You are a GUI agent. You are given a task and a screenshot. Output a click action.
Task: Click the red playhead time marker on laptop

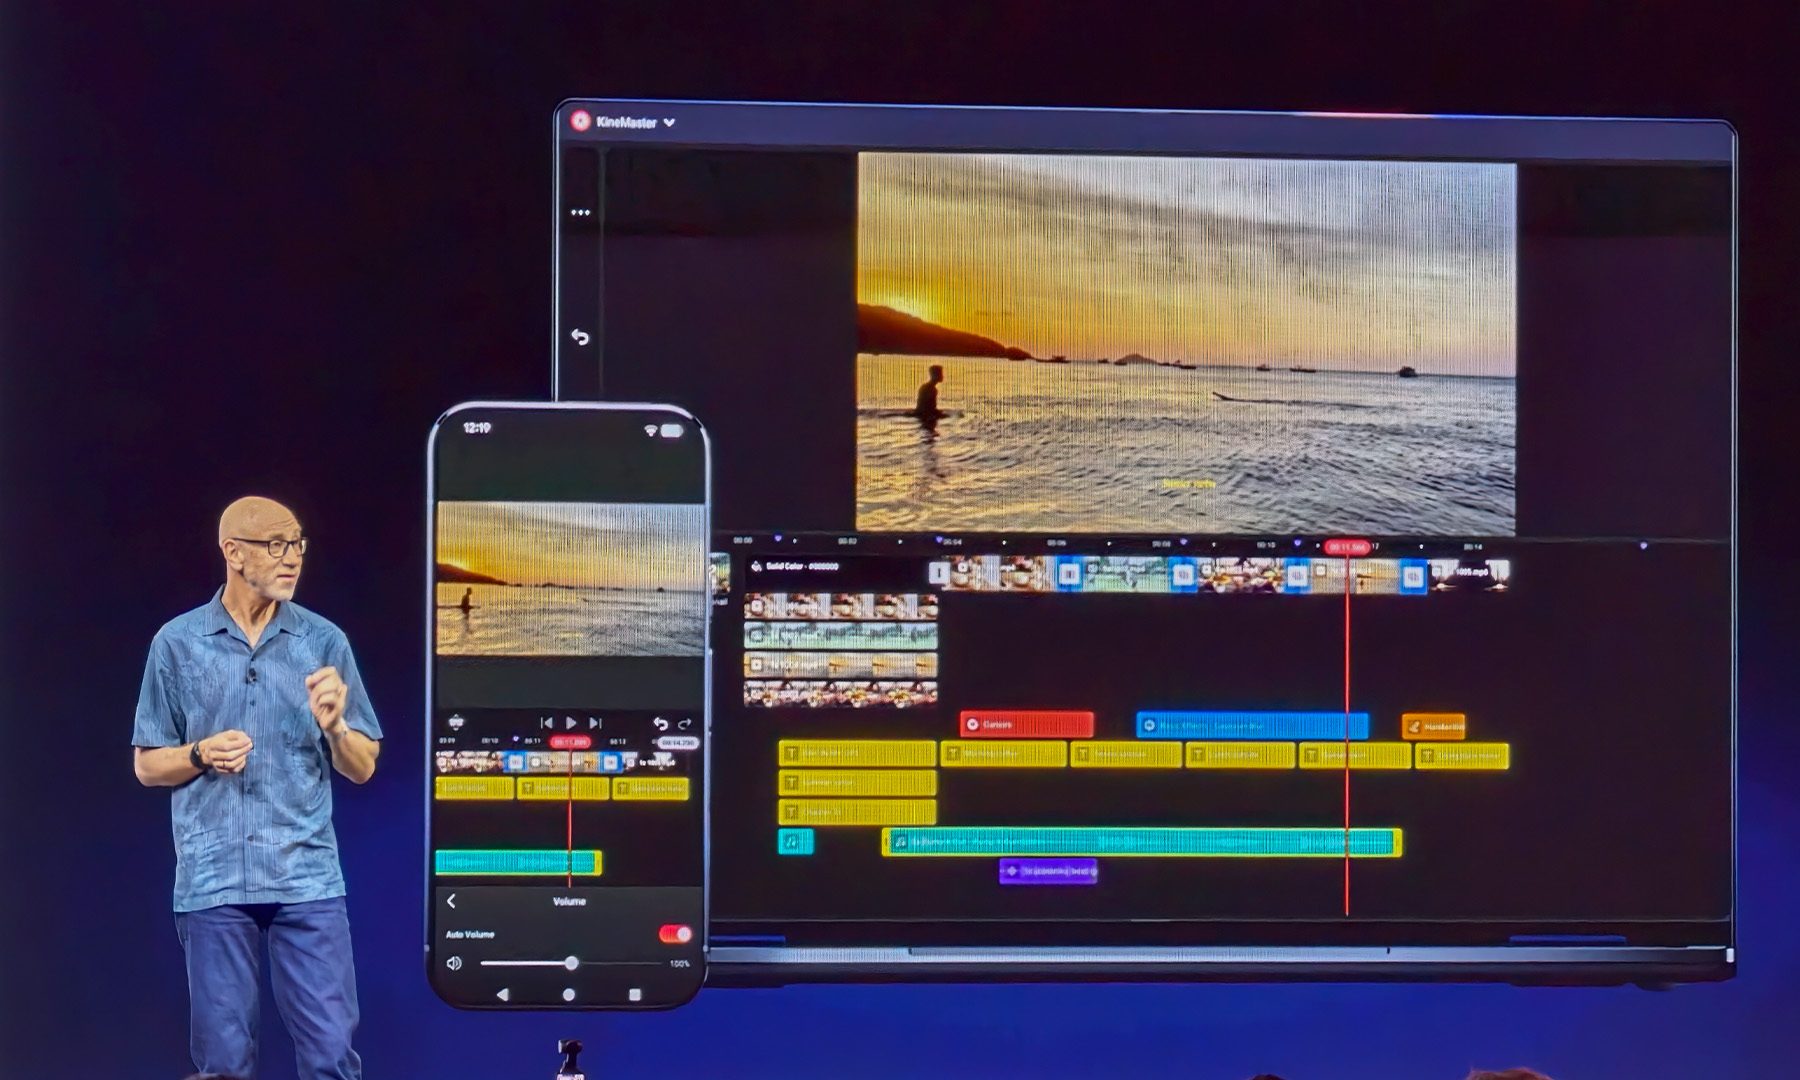point(1347,547)
